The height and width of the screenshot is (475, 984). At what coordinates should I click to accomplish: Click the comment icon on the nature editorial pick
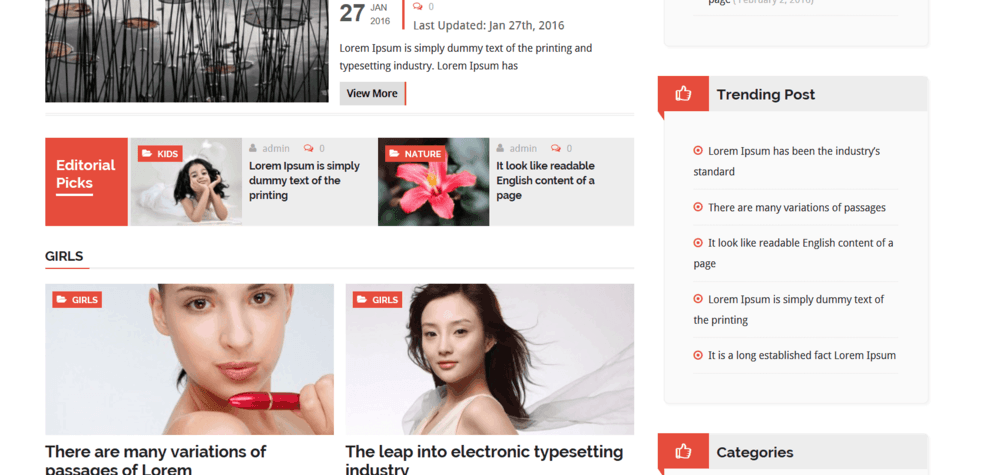(x=555, y=149)
